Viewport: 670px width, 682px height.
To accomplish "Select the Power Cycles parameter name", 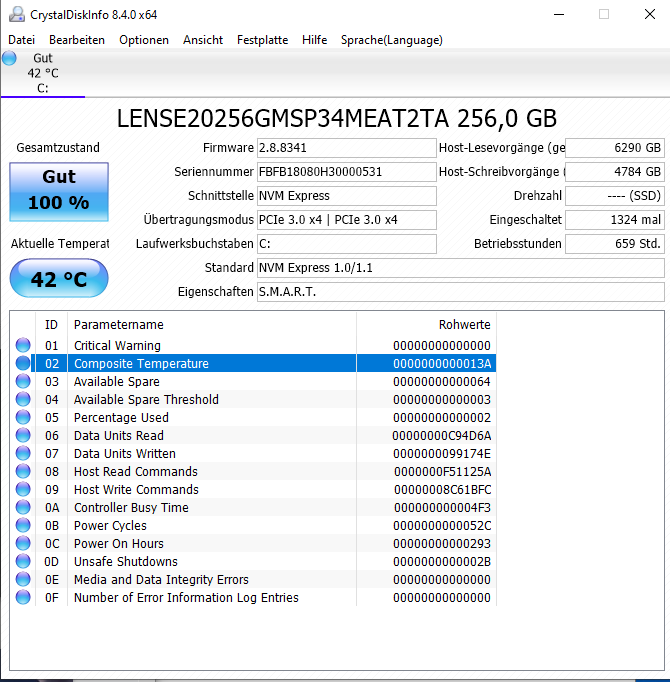I will tap(110, 525).
